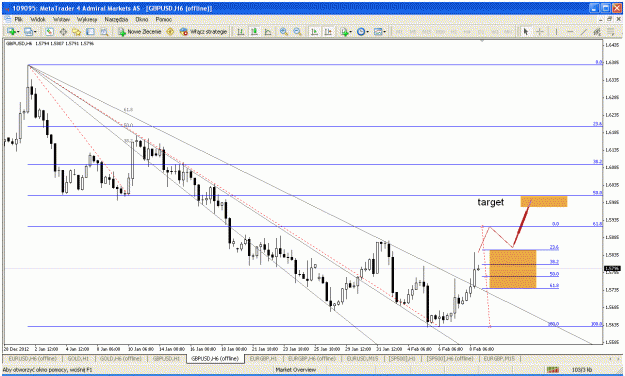The image size is (625, 376).
Task: Switch to EURGBP,M15 chart tab
Action: point(499,359)
